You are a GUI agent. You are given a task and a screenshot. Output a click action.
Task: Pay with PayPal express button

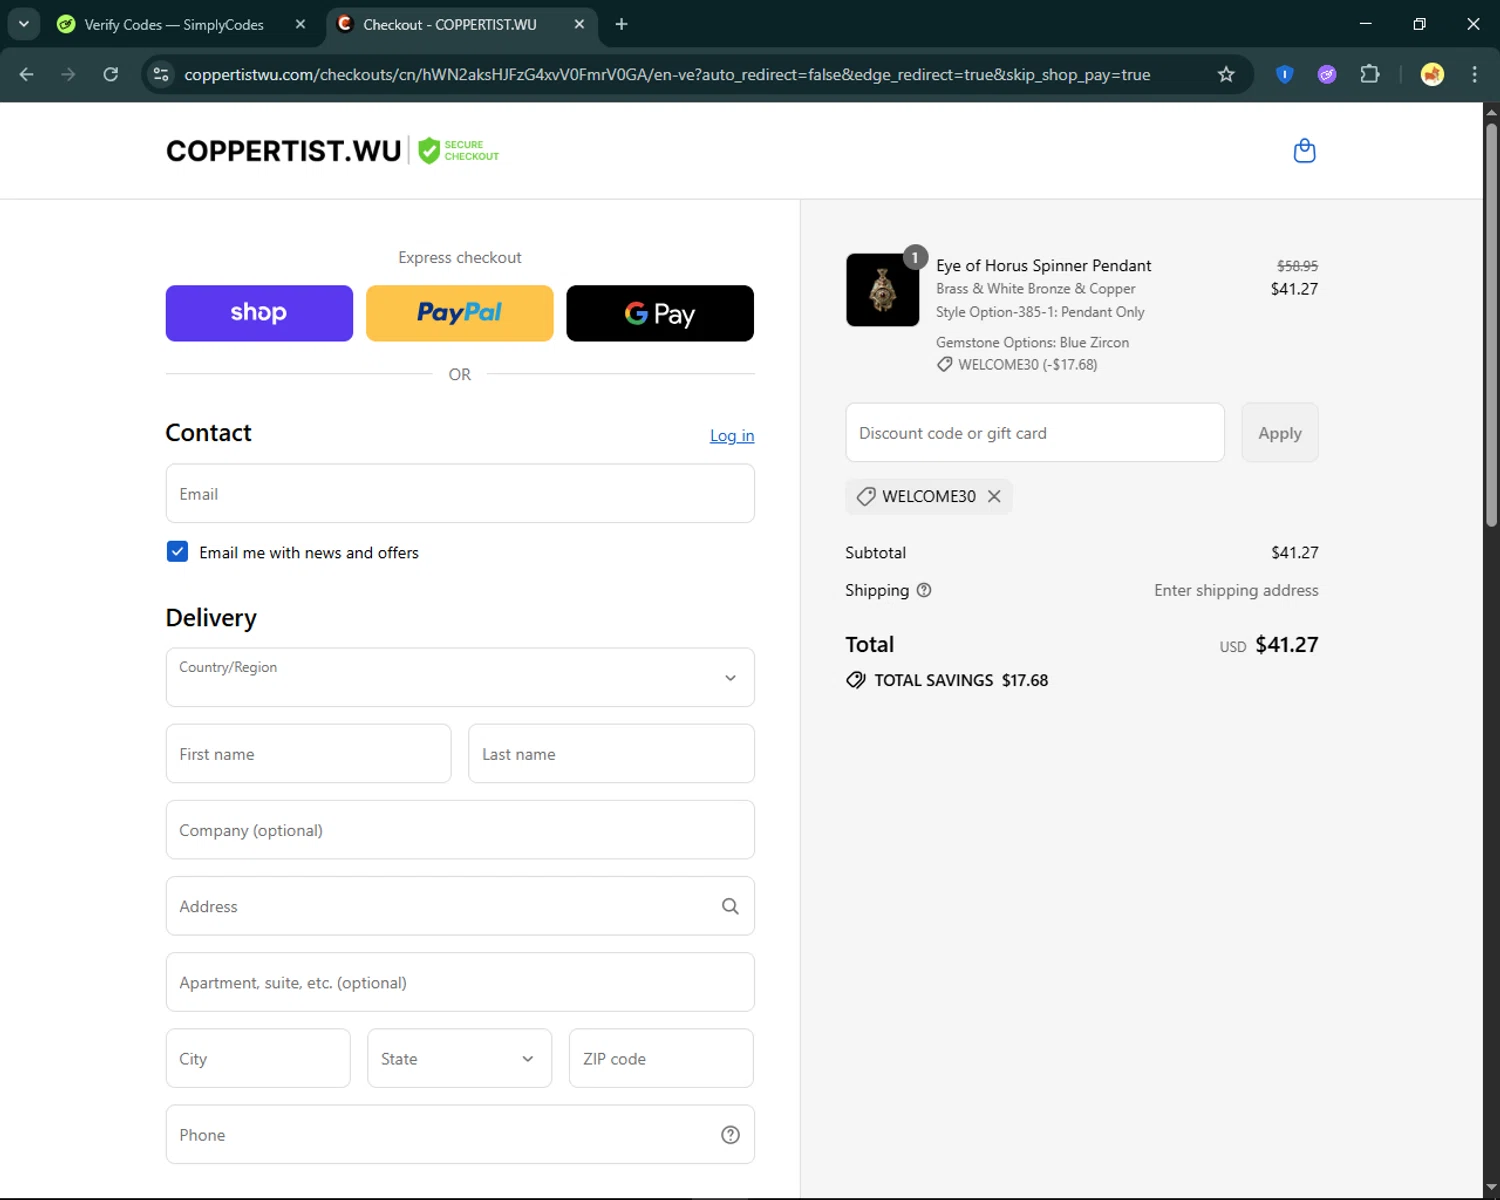(459, 313)
